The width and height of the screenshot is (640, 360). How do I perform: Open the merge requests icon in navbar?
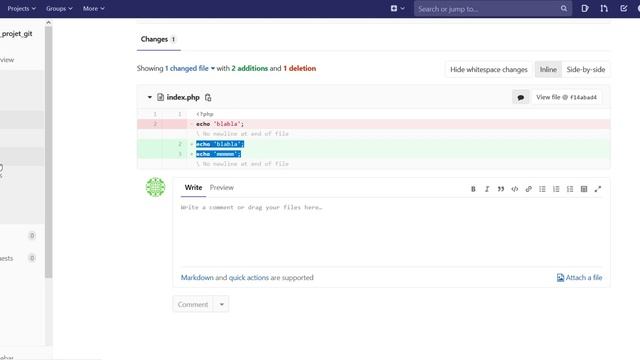tap(604, 9)
